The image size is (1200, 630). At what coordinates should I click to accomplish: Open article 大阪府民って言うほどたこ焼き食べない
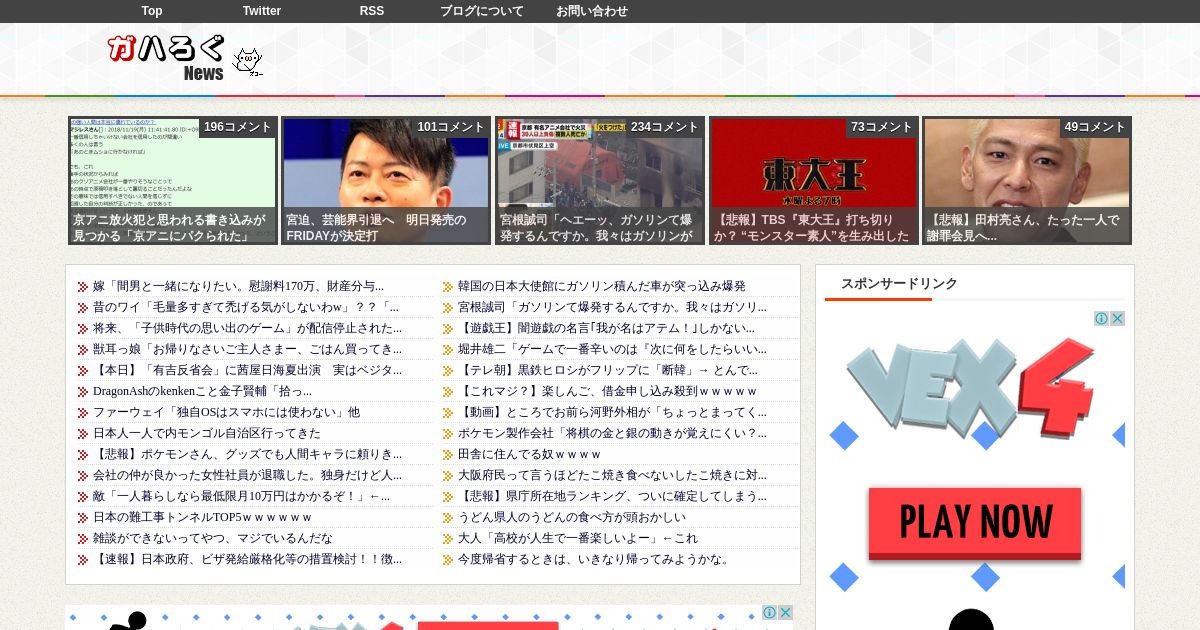[612, 475]
